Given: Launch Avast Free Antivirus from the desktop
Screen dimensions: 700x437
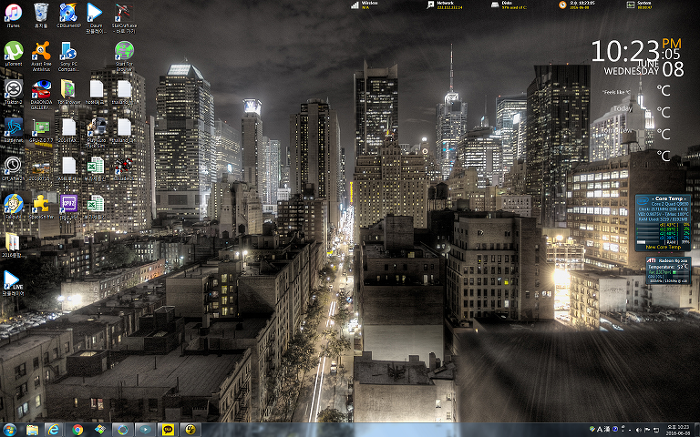Looking at the screenshot, I should click(x=41, y=54).
